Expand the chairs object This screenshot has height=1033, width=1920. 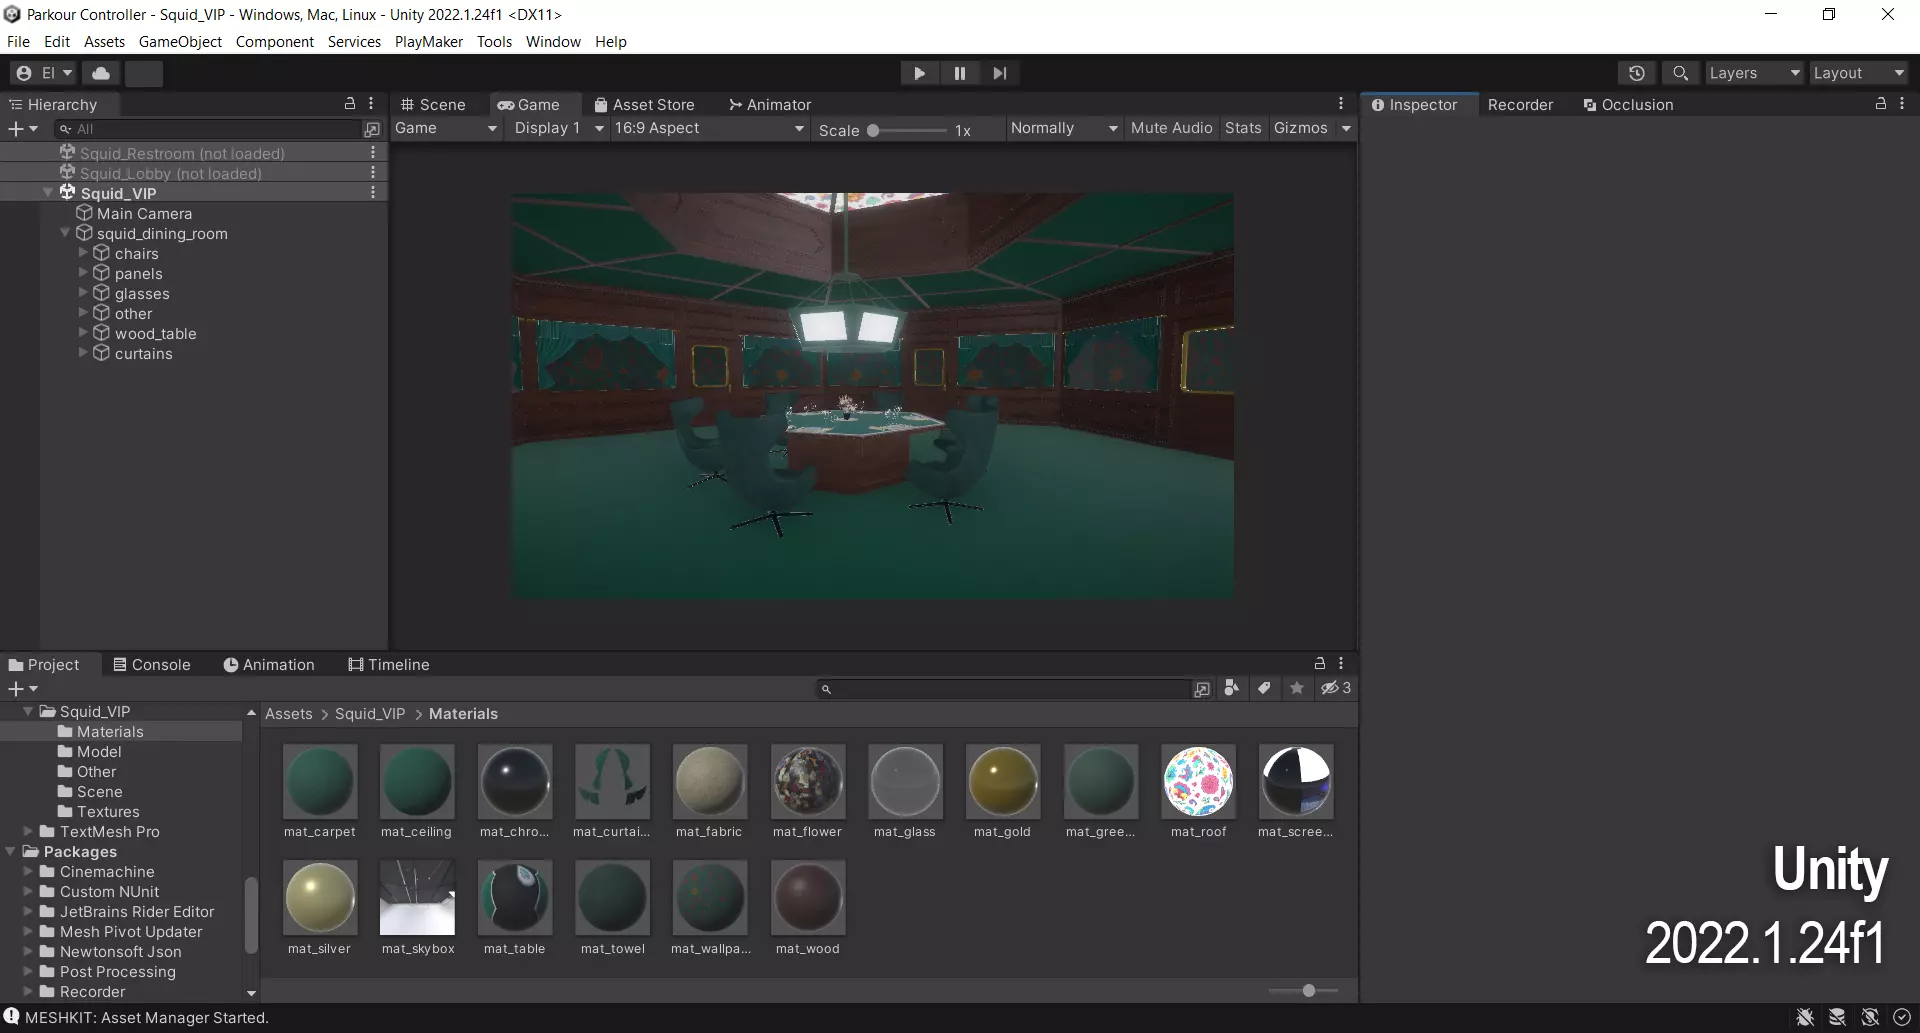pyautogui.click(x=83, y=253)
